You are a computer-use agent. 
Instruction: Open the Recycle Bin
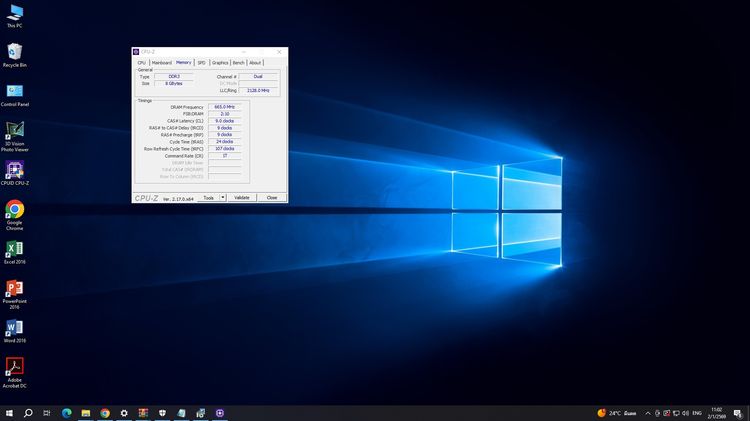click(x=15, y=51)
